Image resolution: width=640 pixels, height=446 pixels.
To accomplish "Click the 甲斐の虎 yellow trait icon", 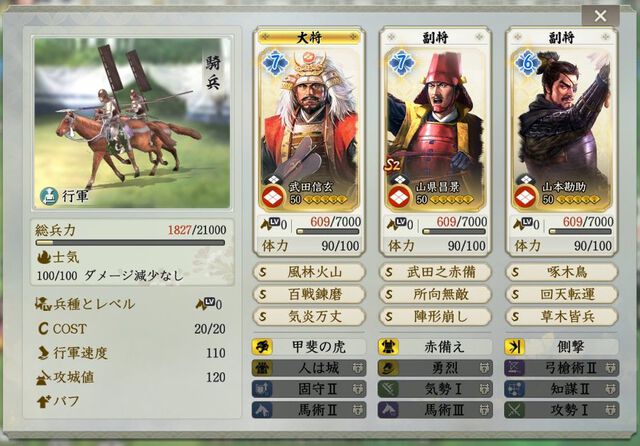I will [x=262, y=347].
